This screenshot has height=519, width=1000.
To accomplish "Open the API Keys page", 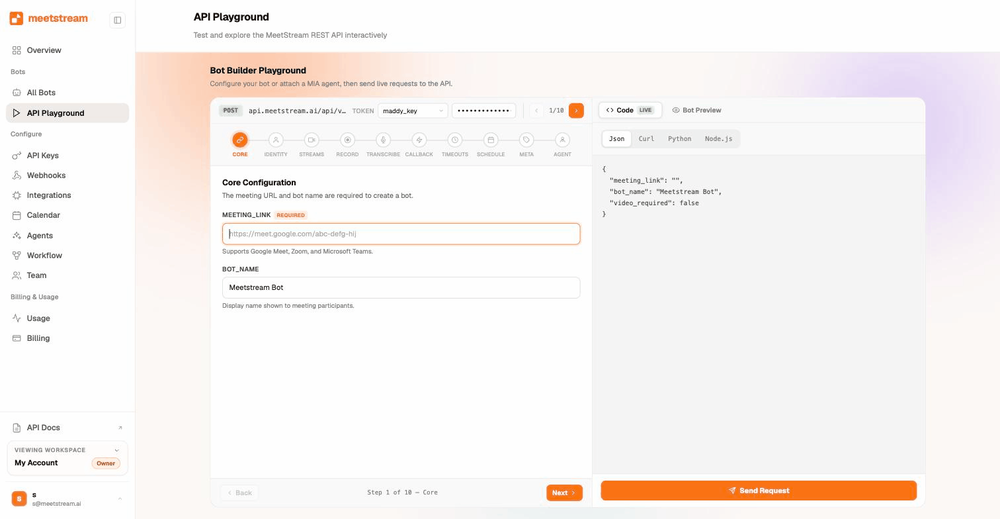I will click(x=42, y=156).
